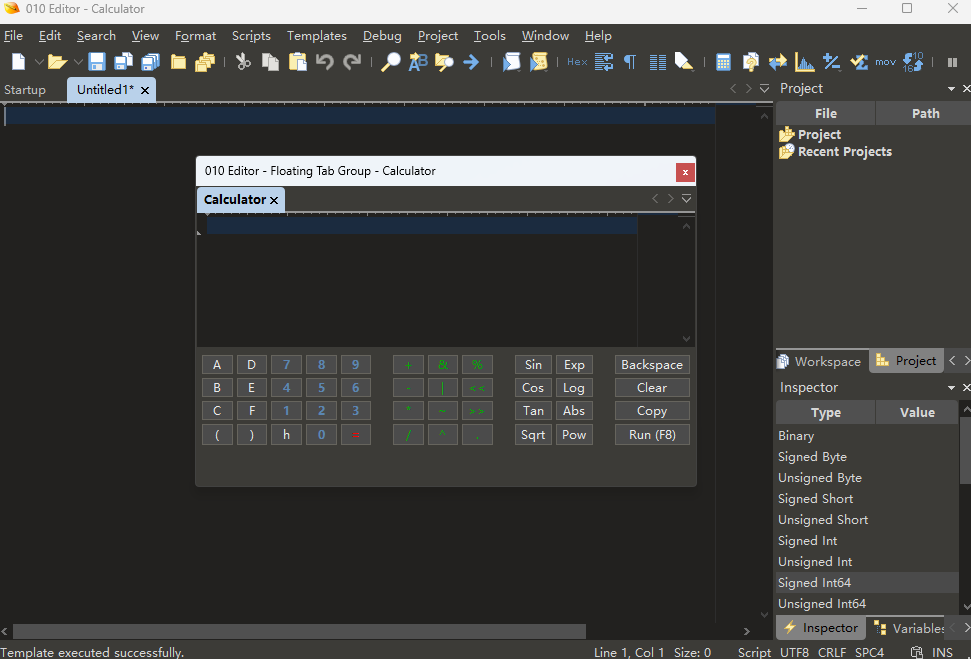Open the Project panel options dropdown arrow
The width and height of the screenshot is (971, 659).
point(951,89)
